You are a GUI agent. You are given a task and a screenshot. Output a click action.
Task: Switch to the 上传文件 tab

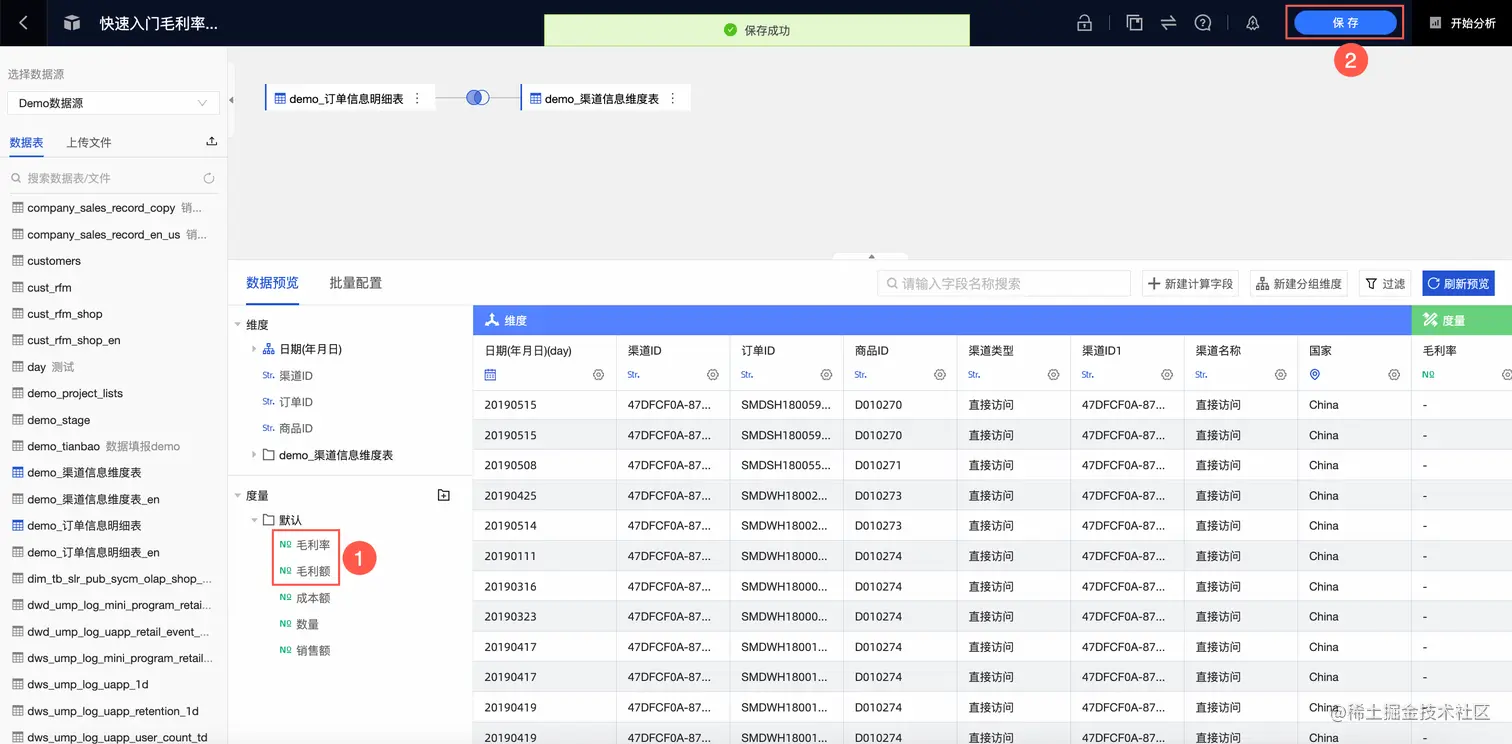[x=89, y=142]
